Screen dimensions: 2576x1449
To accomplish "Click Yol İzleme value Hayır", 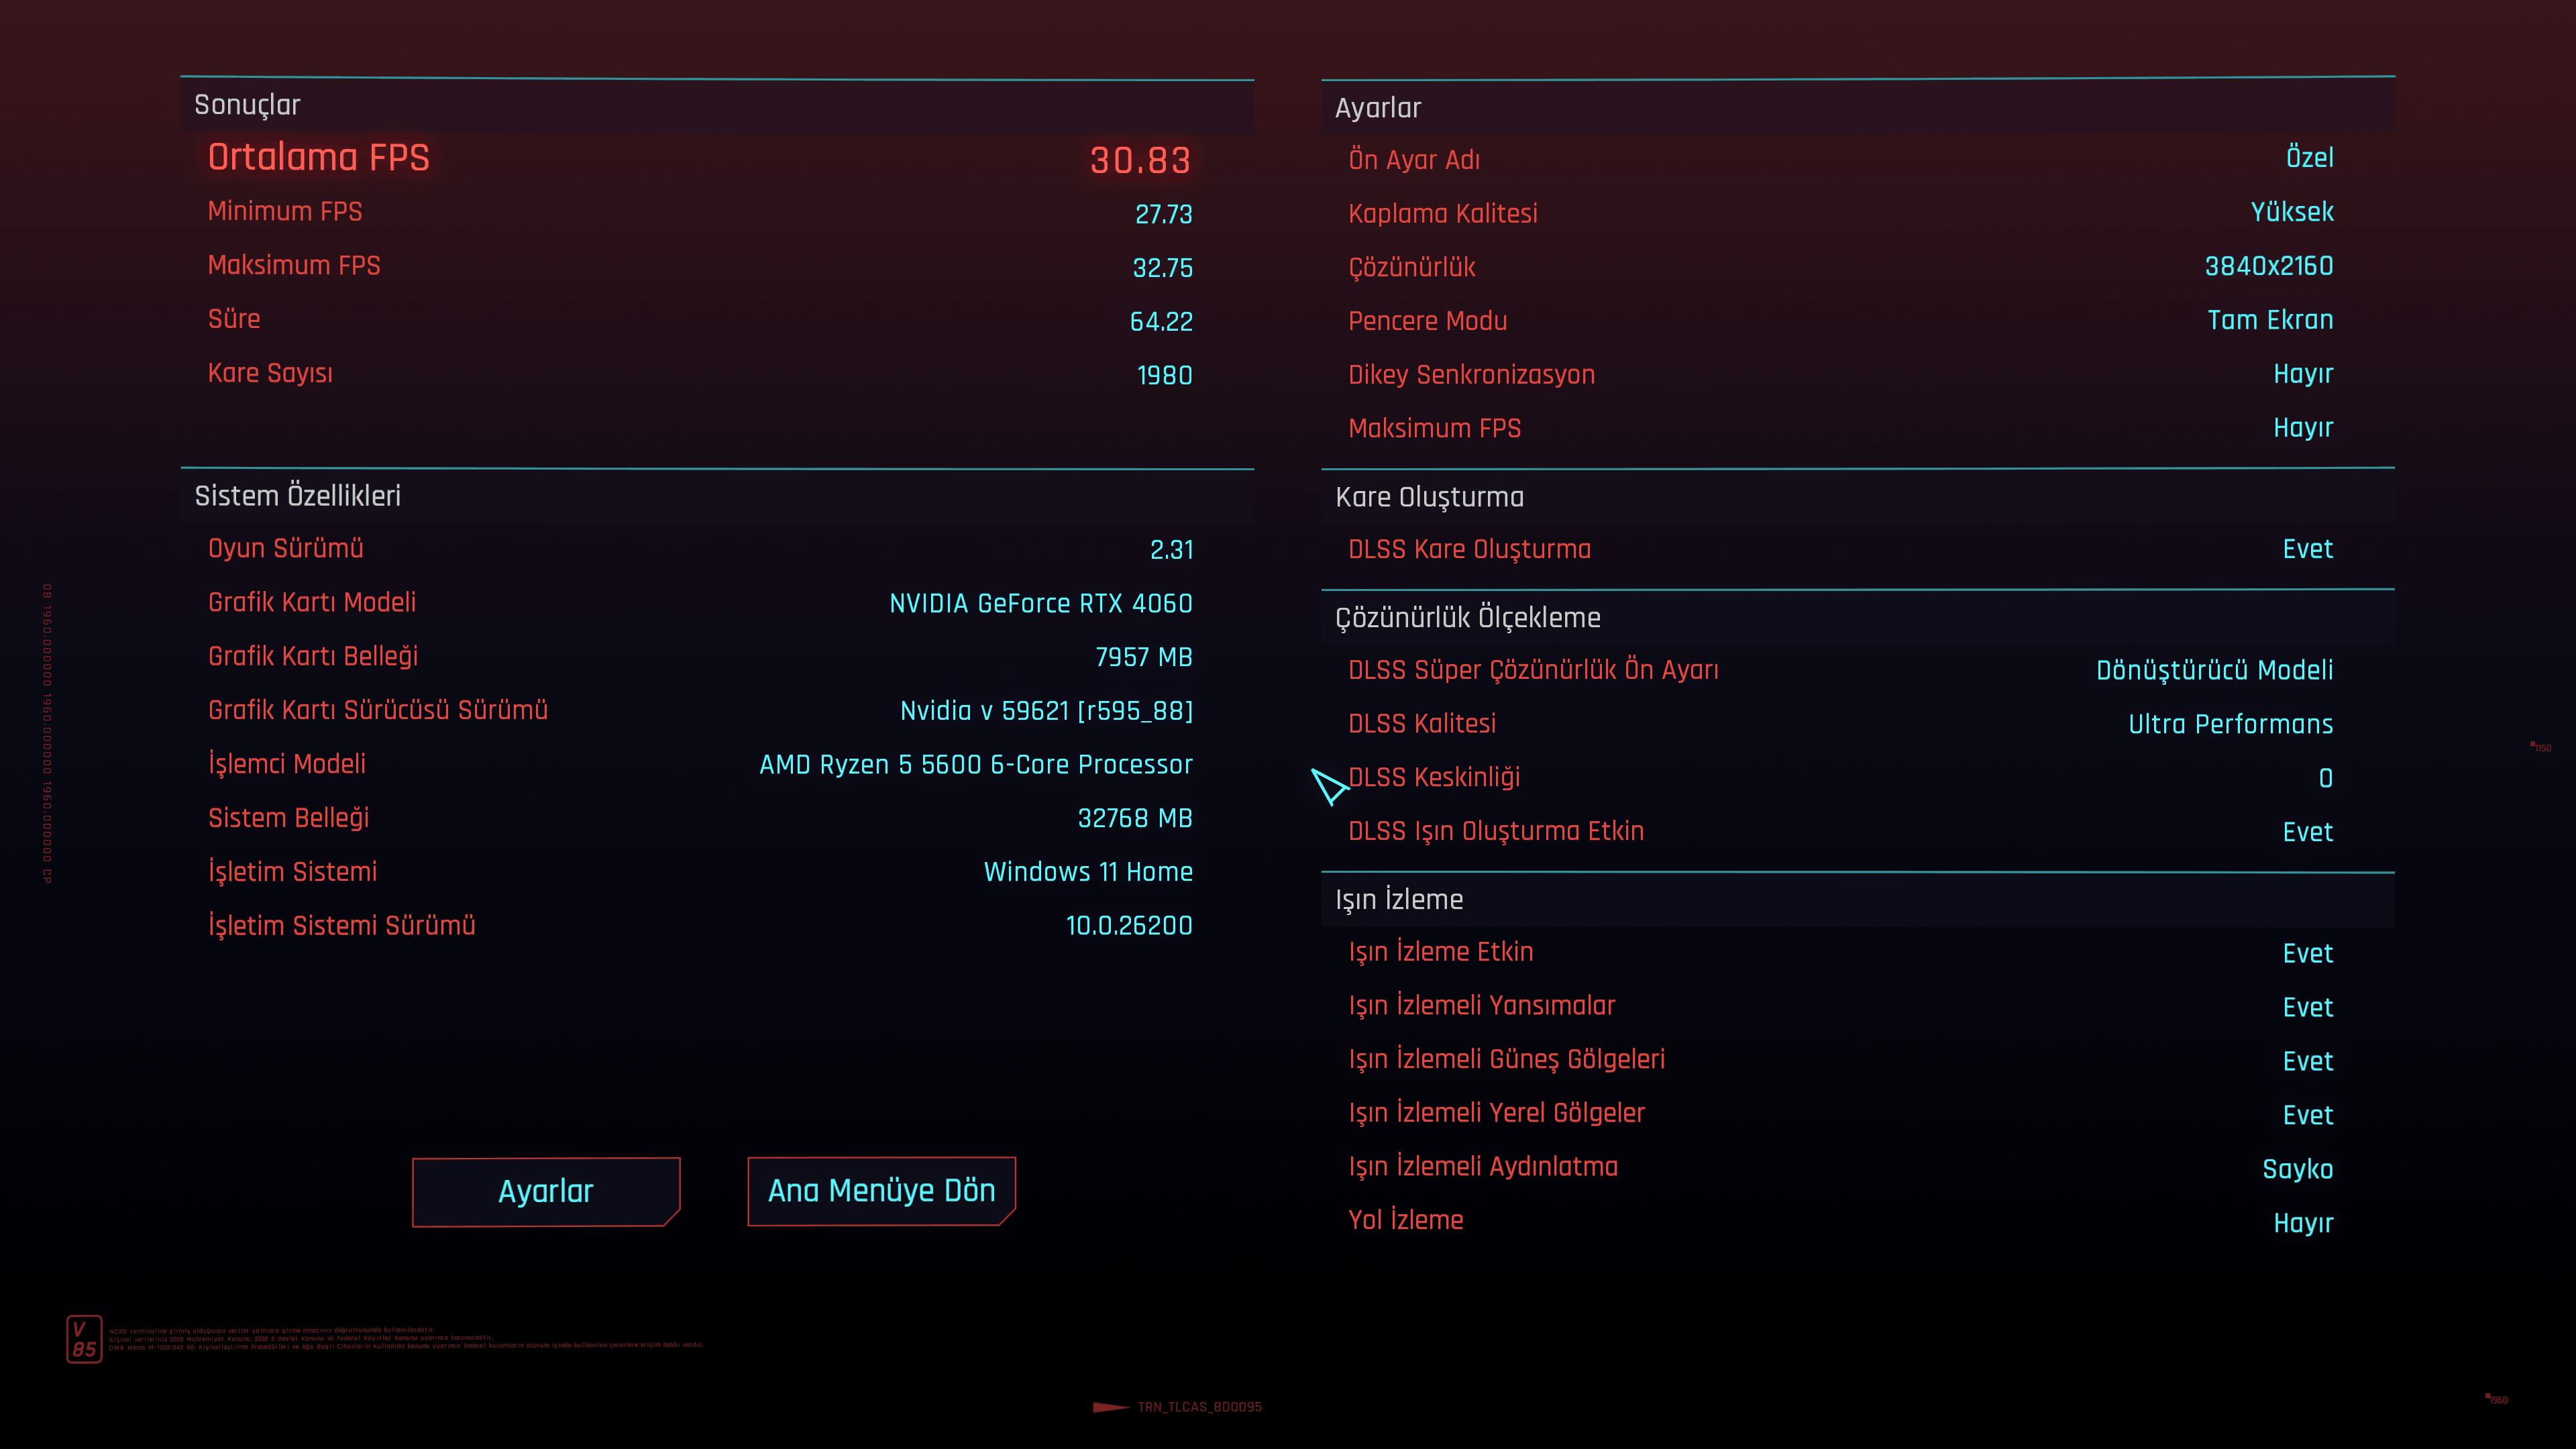I will tap(2303, 1223).
